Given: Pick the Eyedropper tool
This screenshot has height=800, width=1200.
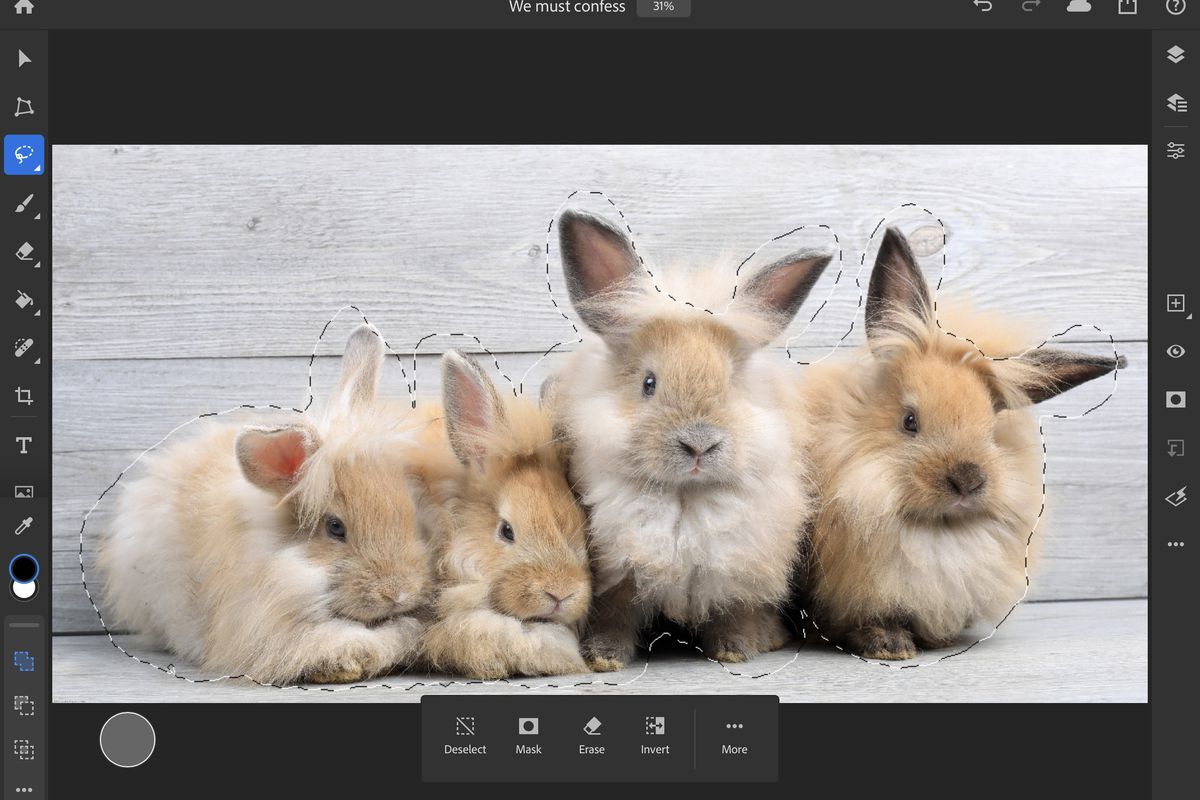Looking at the screenshot, I should [x=24, y=524].
